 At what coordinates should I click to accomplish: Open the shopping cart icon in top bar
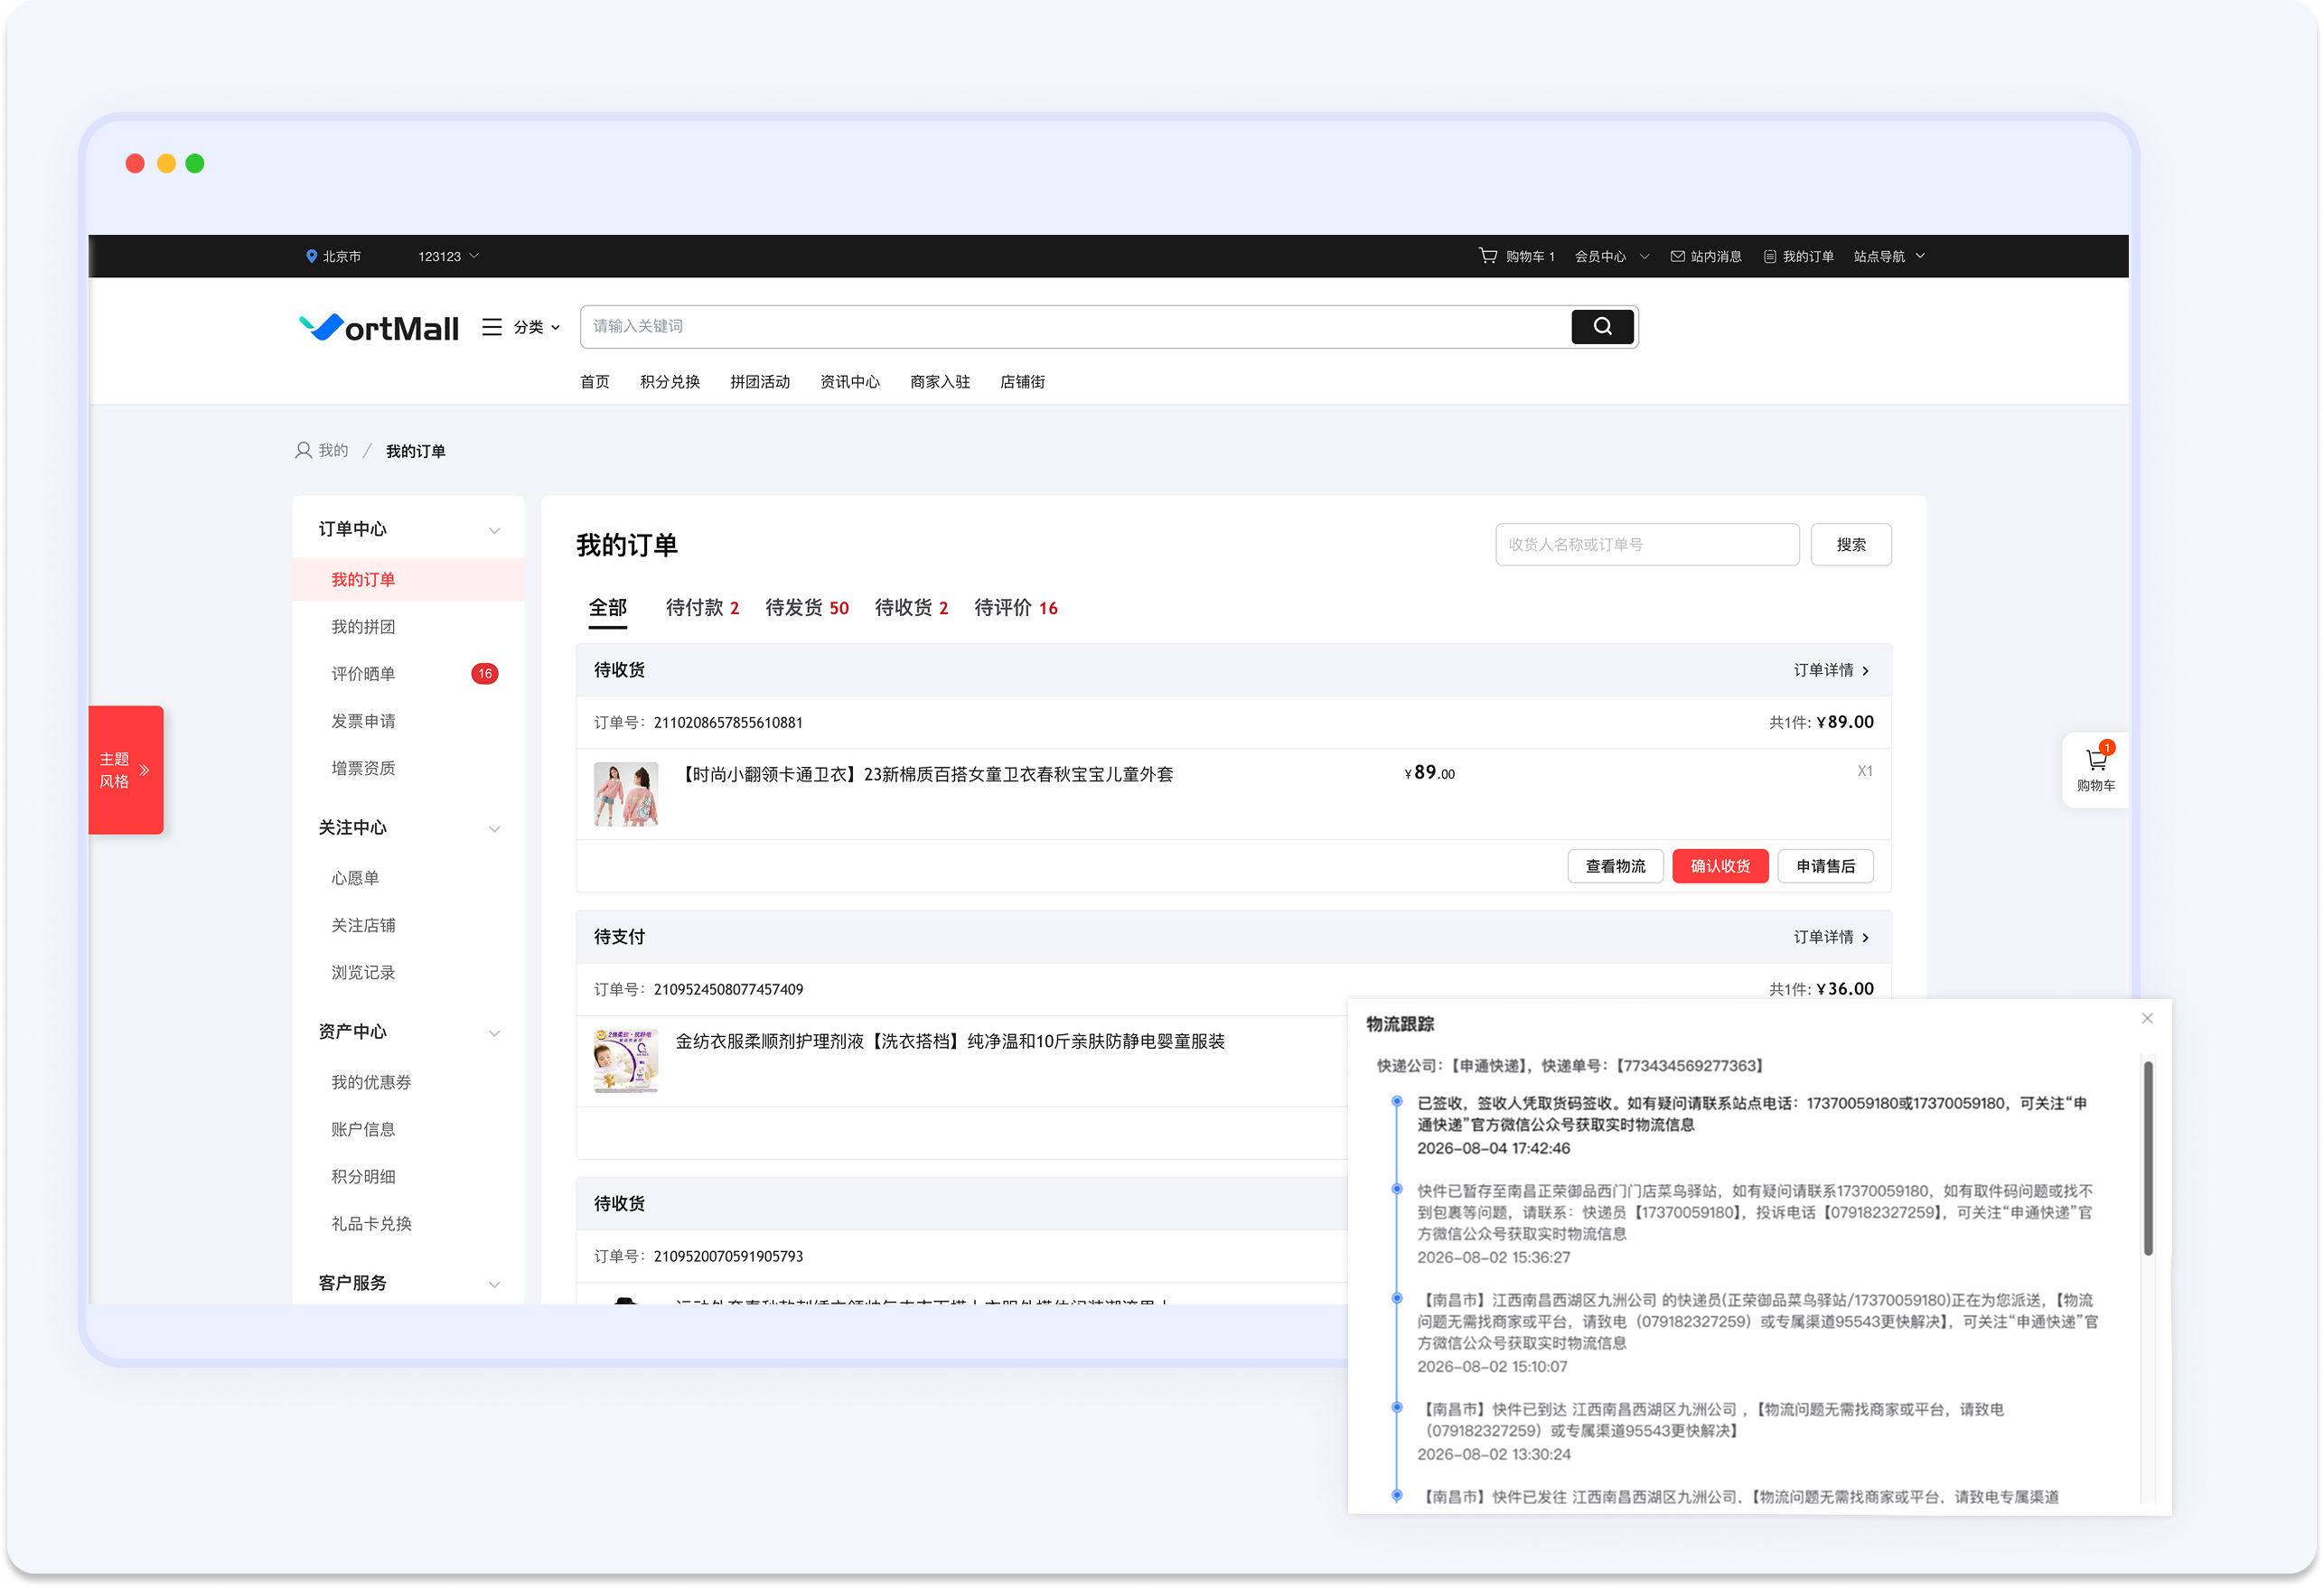coord(1488,256)
